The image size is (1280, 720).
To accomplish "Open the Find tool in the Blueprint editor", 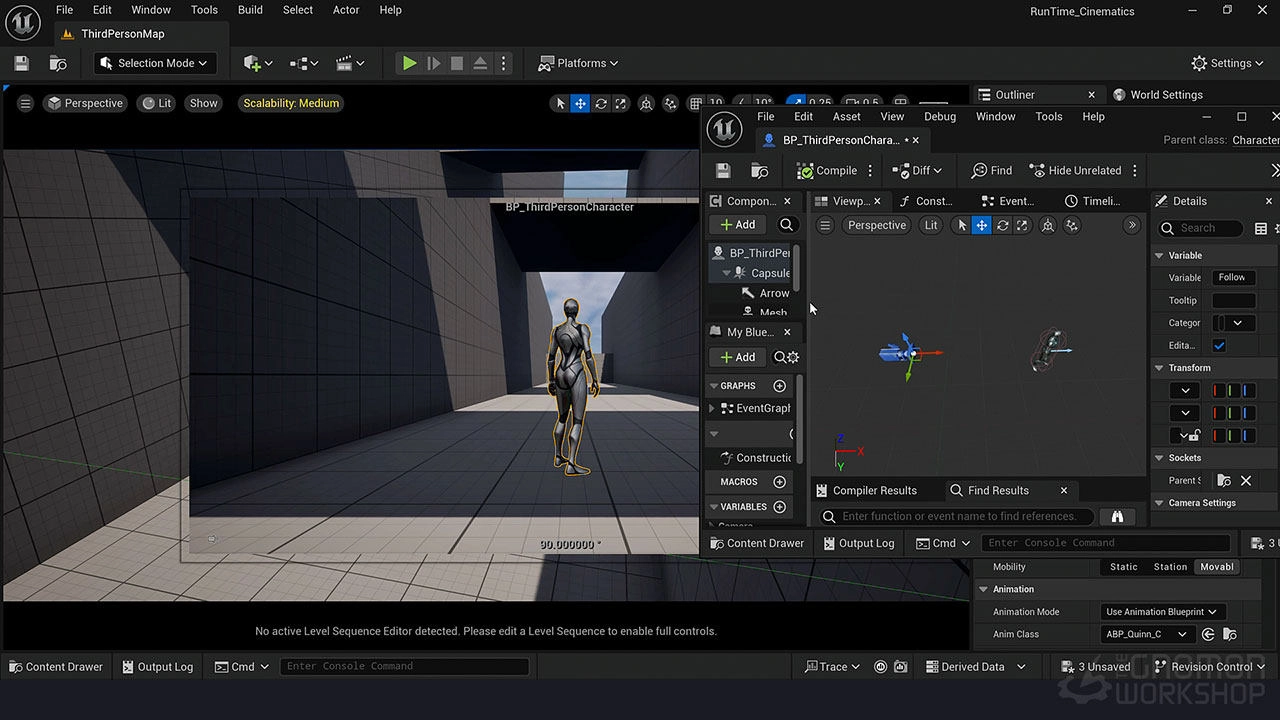I will [x=991, y=170].
